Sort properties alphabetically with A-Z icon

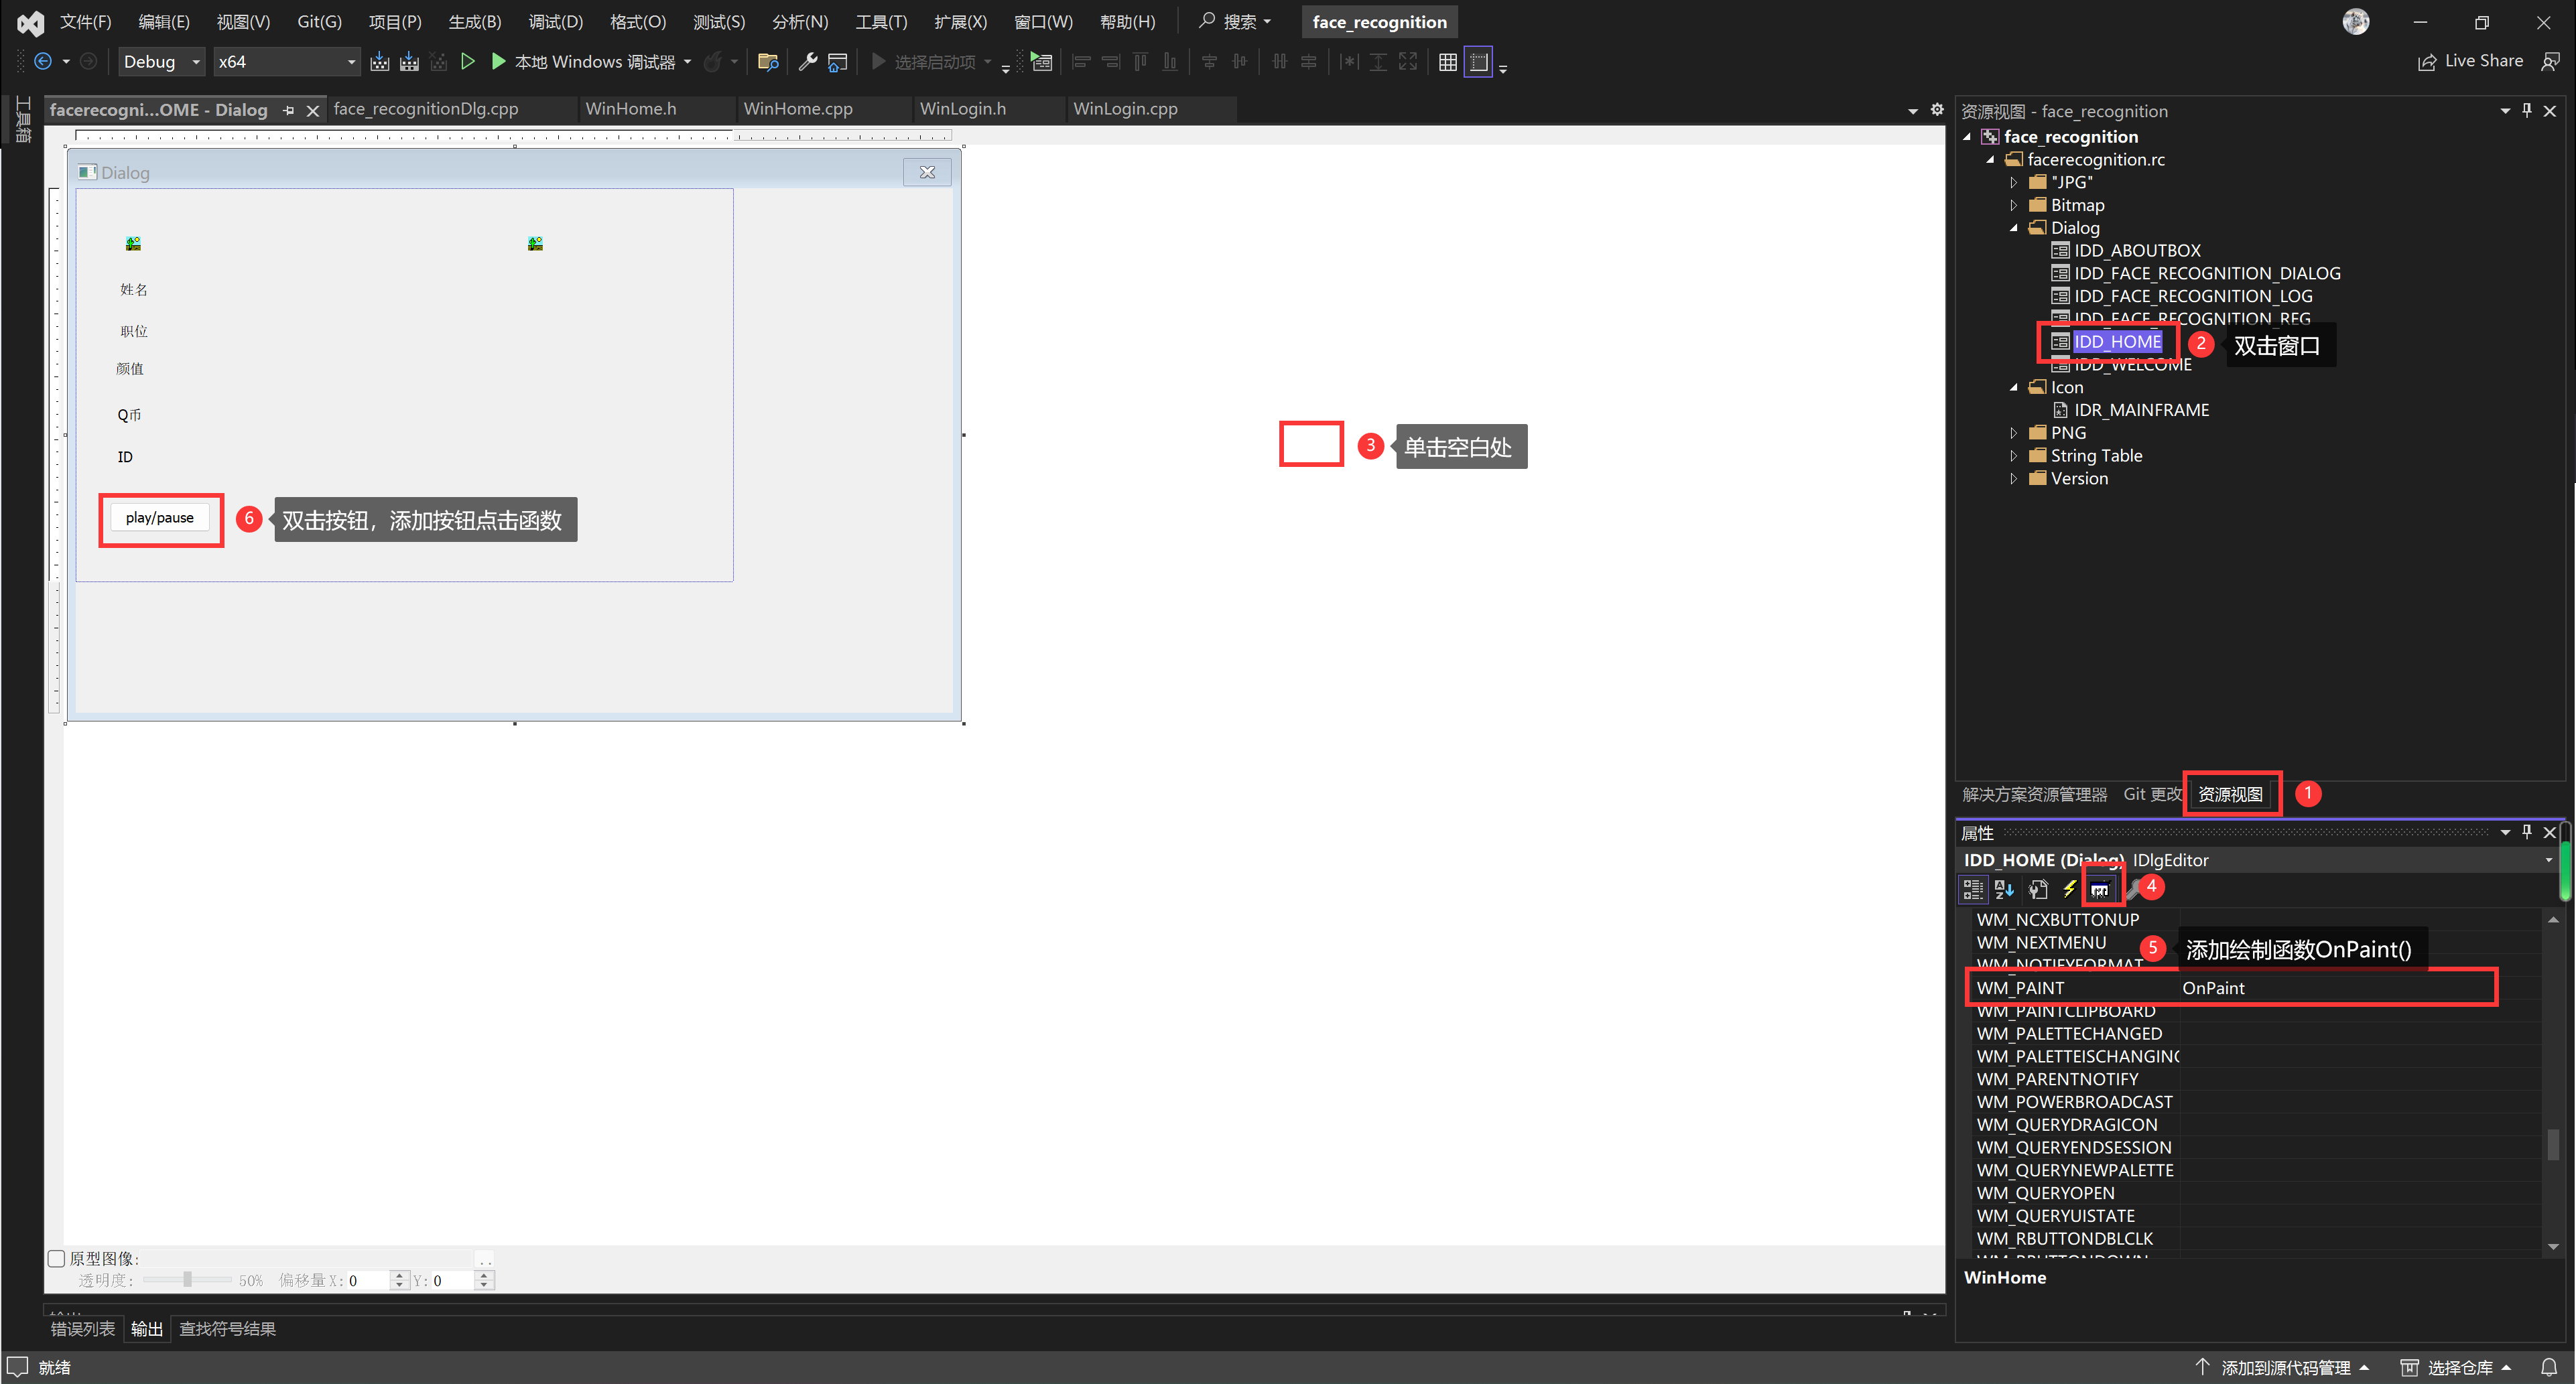coord(2004,889)
